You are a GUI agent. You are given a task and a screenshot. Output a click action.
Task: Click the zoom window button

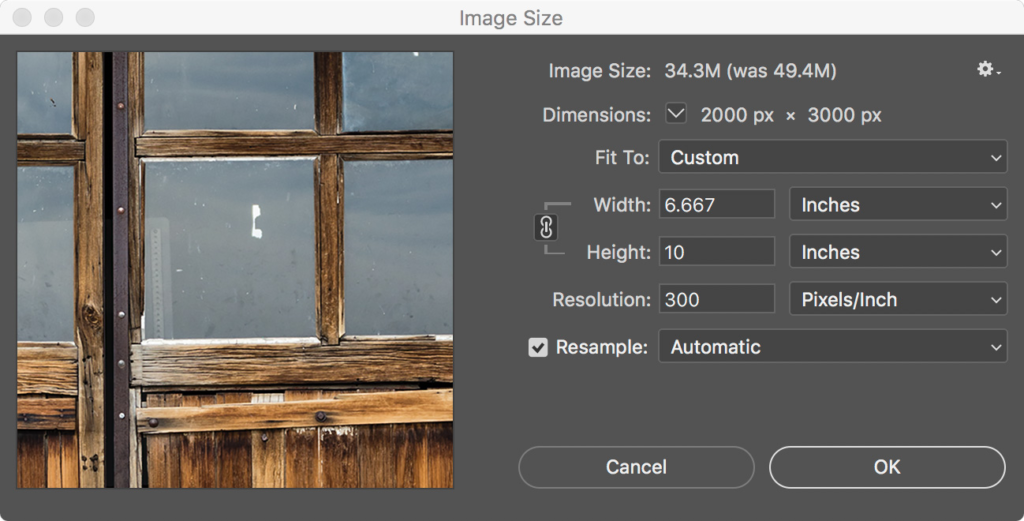[85, 18]
